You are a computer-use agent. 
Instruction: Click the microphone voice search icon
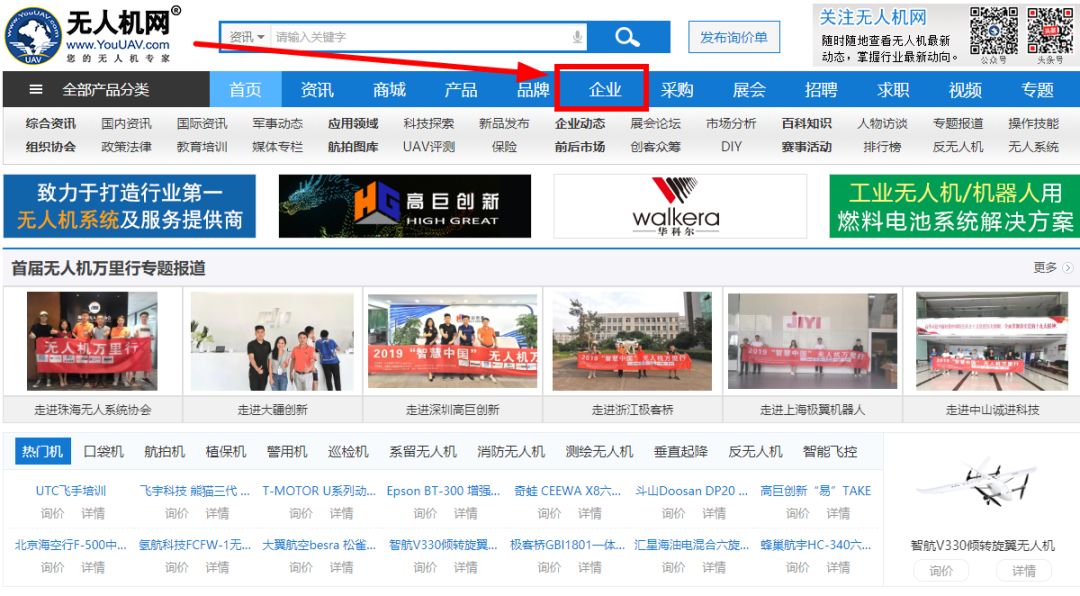tap(577, 37)
